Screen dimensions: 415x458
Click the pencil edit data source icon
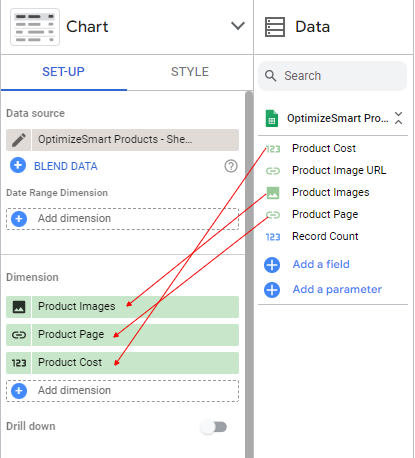(19, 140)
